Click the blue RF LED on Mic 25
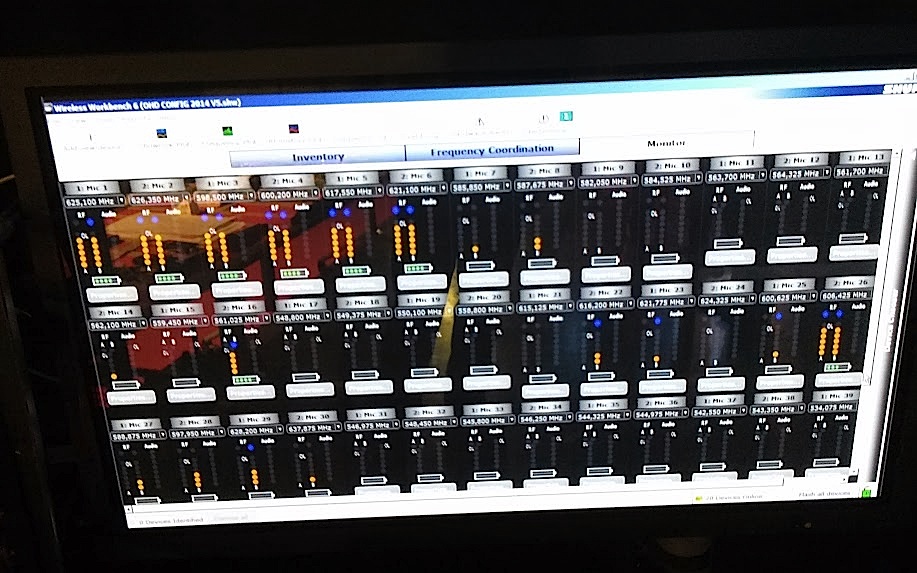The image size is (917, 573). coord(778,316)
